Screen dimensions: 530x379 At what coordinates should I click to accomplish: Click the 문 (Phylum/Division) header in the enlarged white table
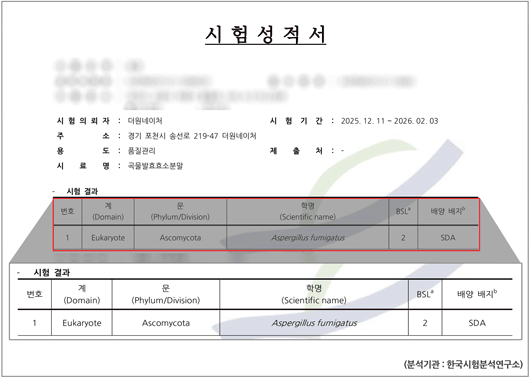click(166, 294)
